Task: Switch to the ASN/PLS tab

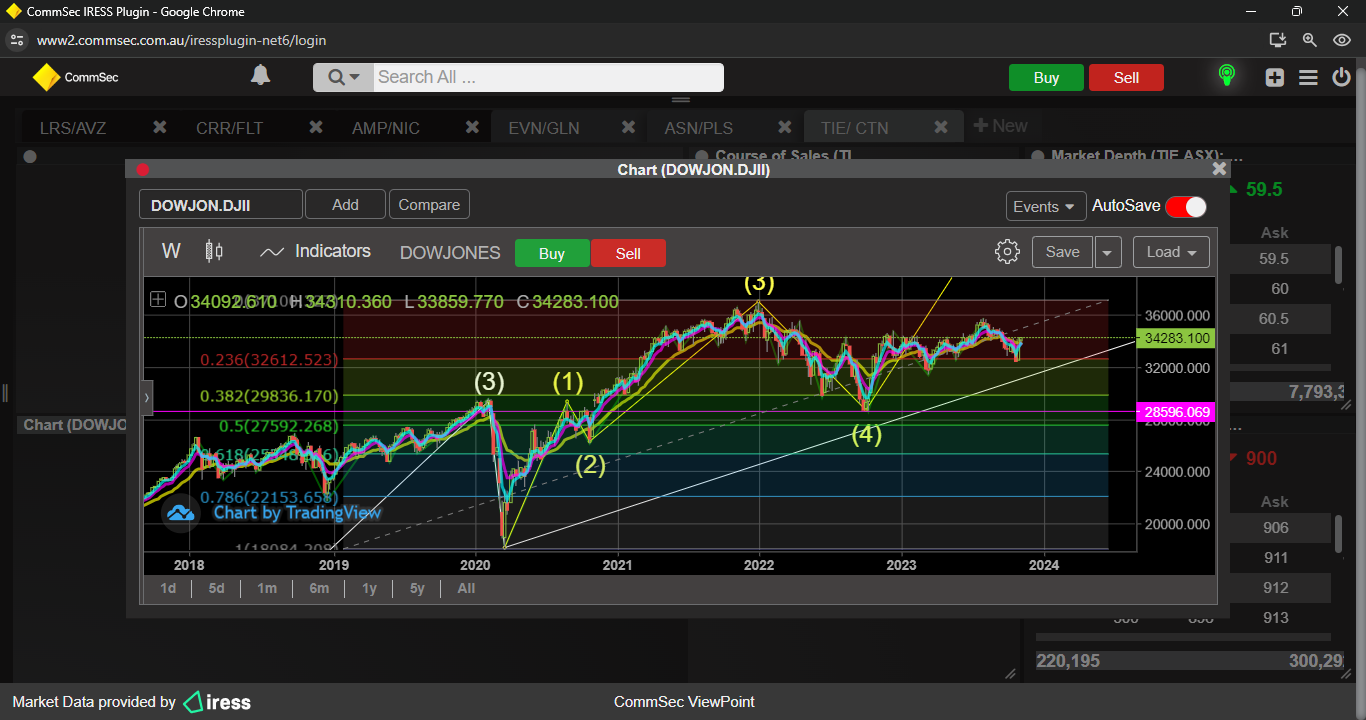Action: (698, 128)
